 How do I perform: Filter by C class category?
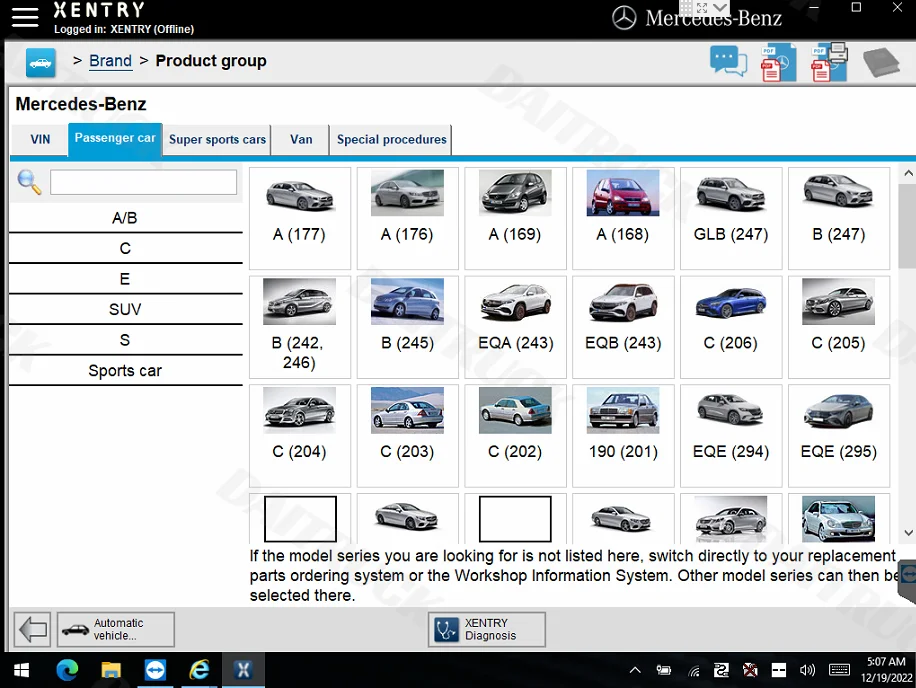125,248
